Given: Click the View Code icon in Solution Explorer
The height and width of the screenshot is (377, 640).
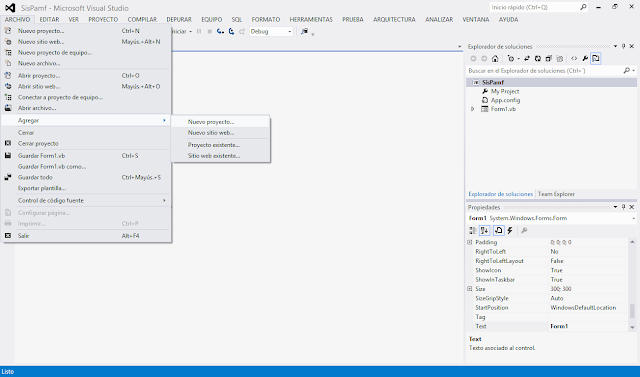Looking at the screenshot, I should click(x=574, y=59).
